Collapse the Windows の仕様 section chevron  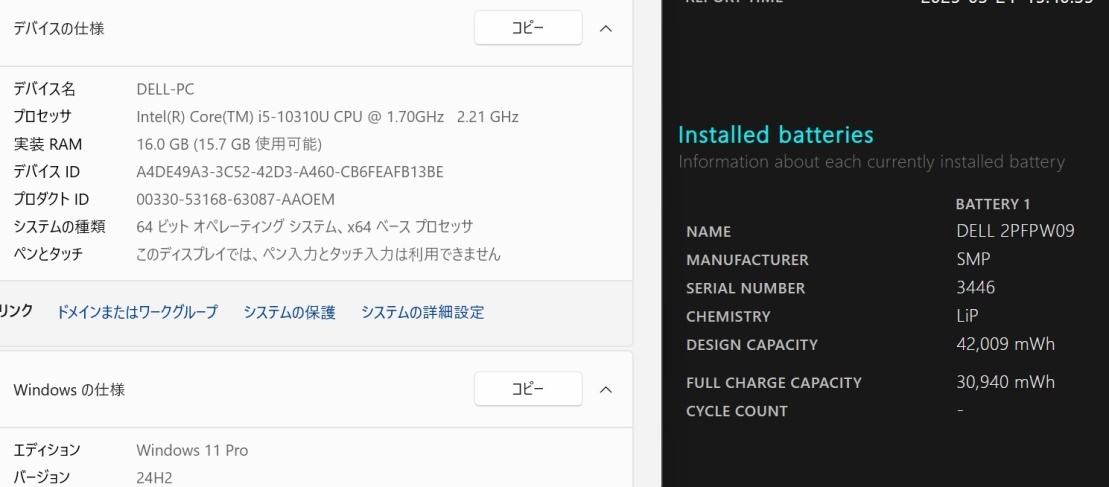pos(606,389)
